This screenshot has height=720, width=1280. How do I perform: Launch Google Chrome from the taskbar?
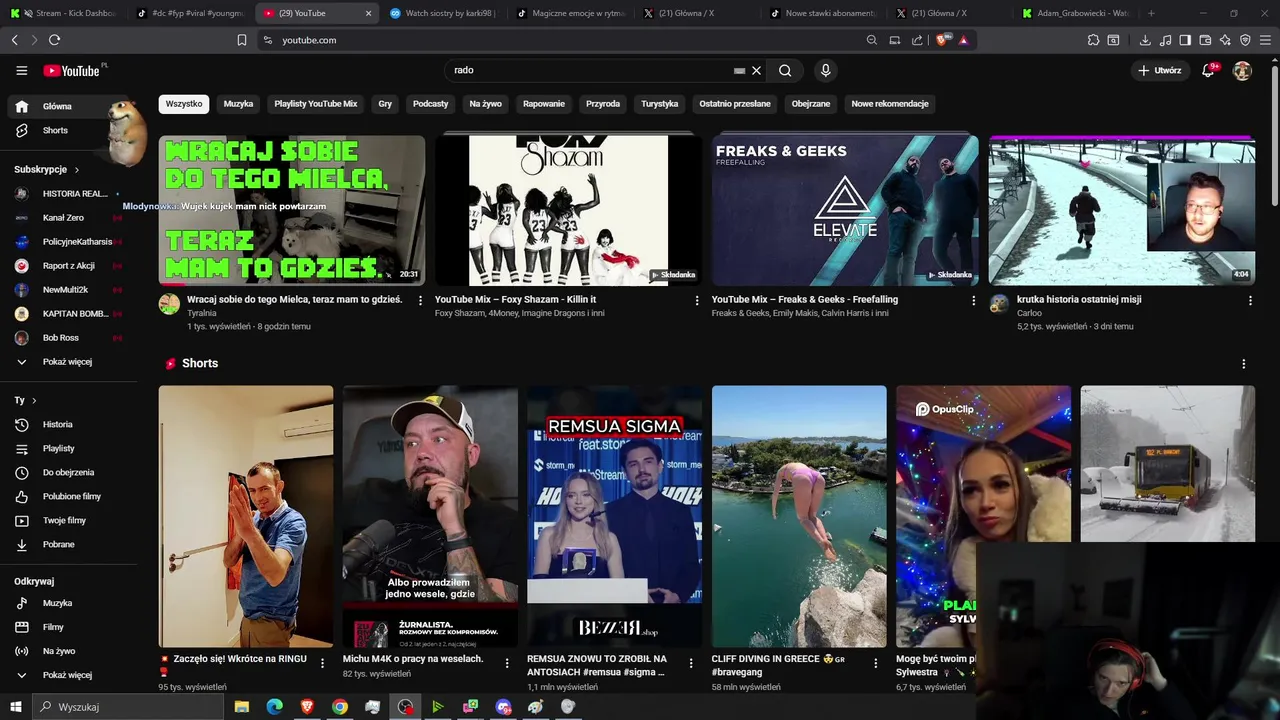click(x=340, y=707)
